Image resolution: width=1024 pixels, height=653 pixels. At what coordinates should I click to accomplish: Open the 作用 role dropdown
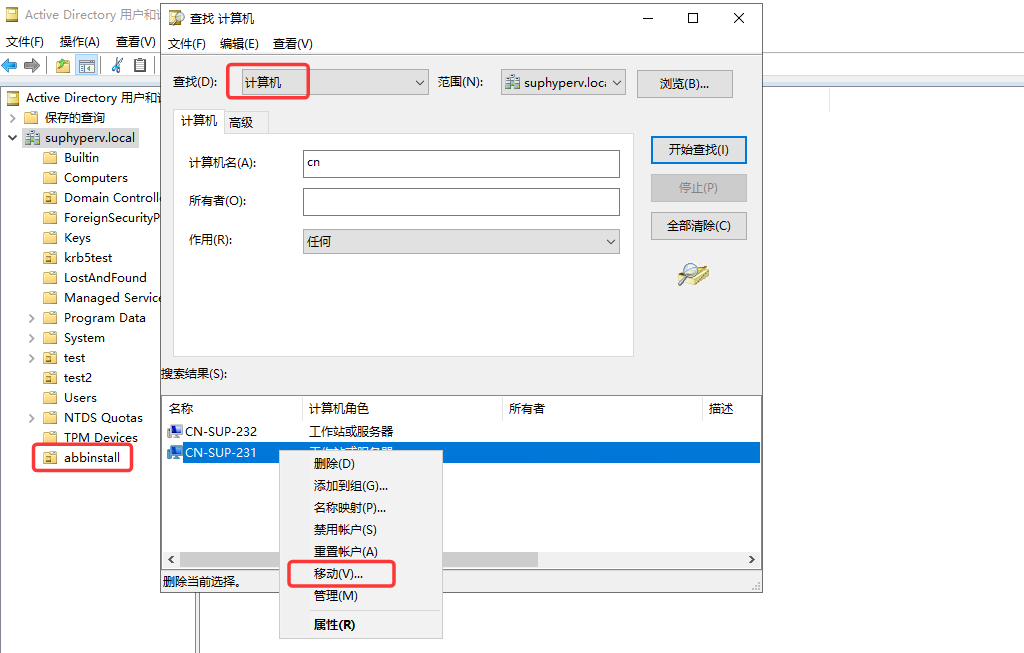[461, 242]
